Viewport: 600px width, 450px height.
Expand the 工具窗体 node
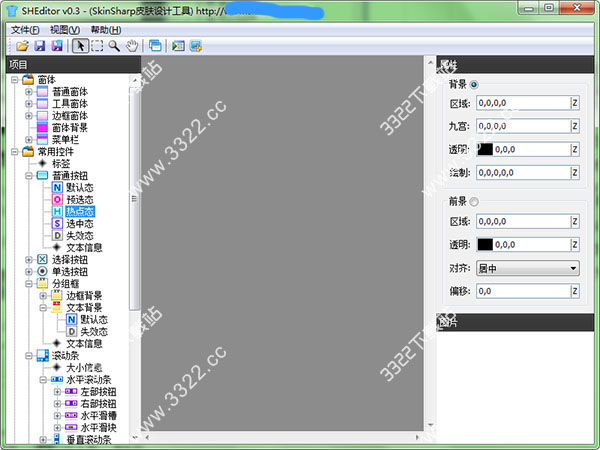click(29, 104)
